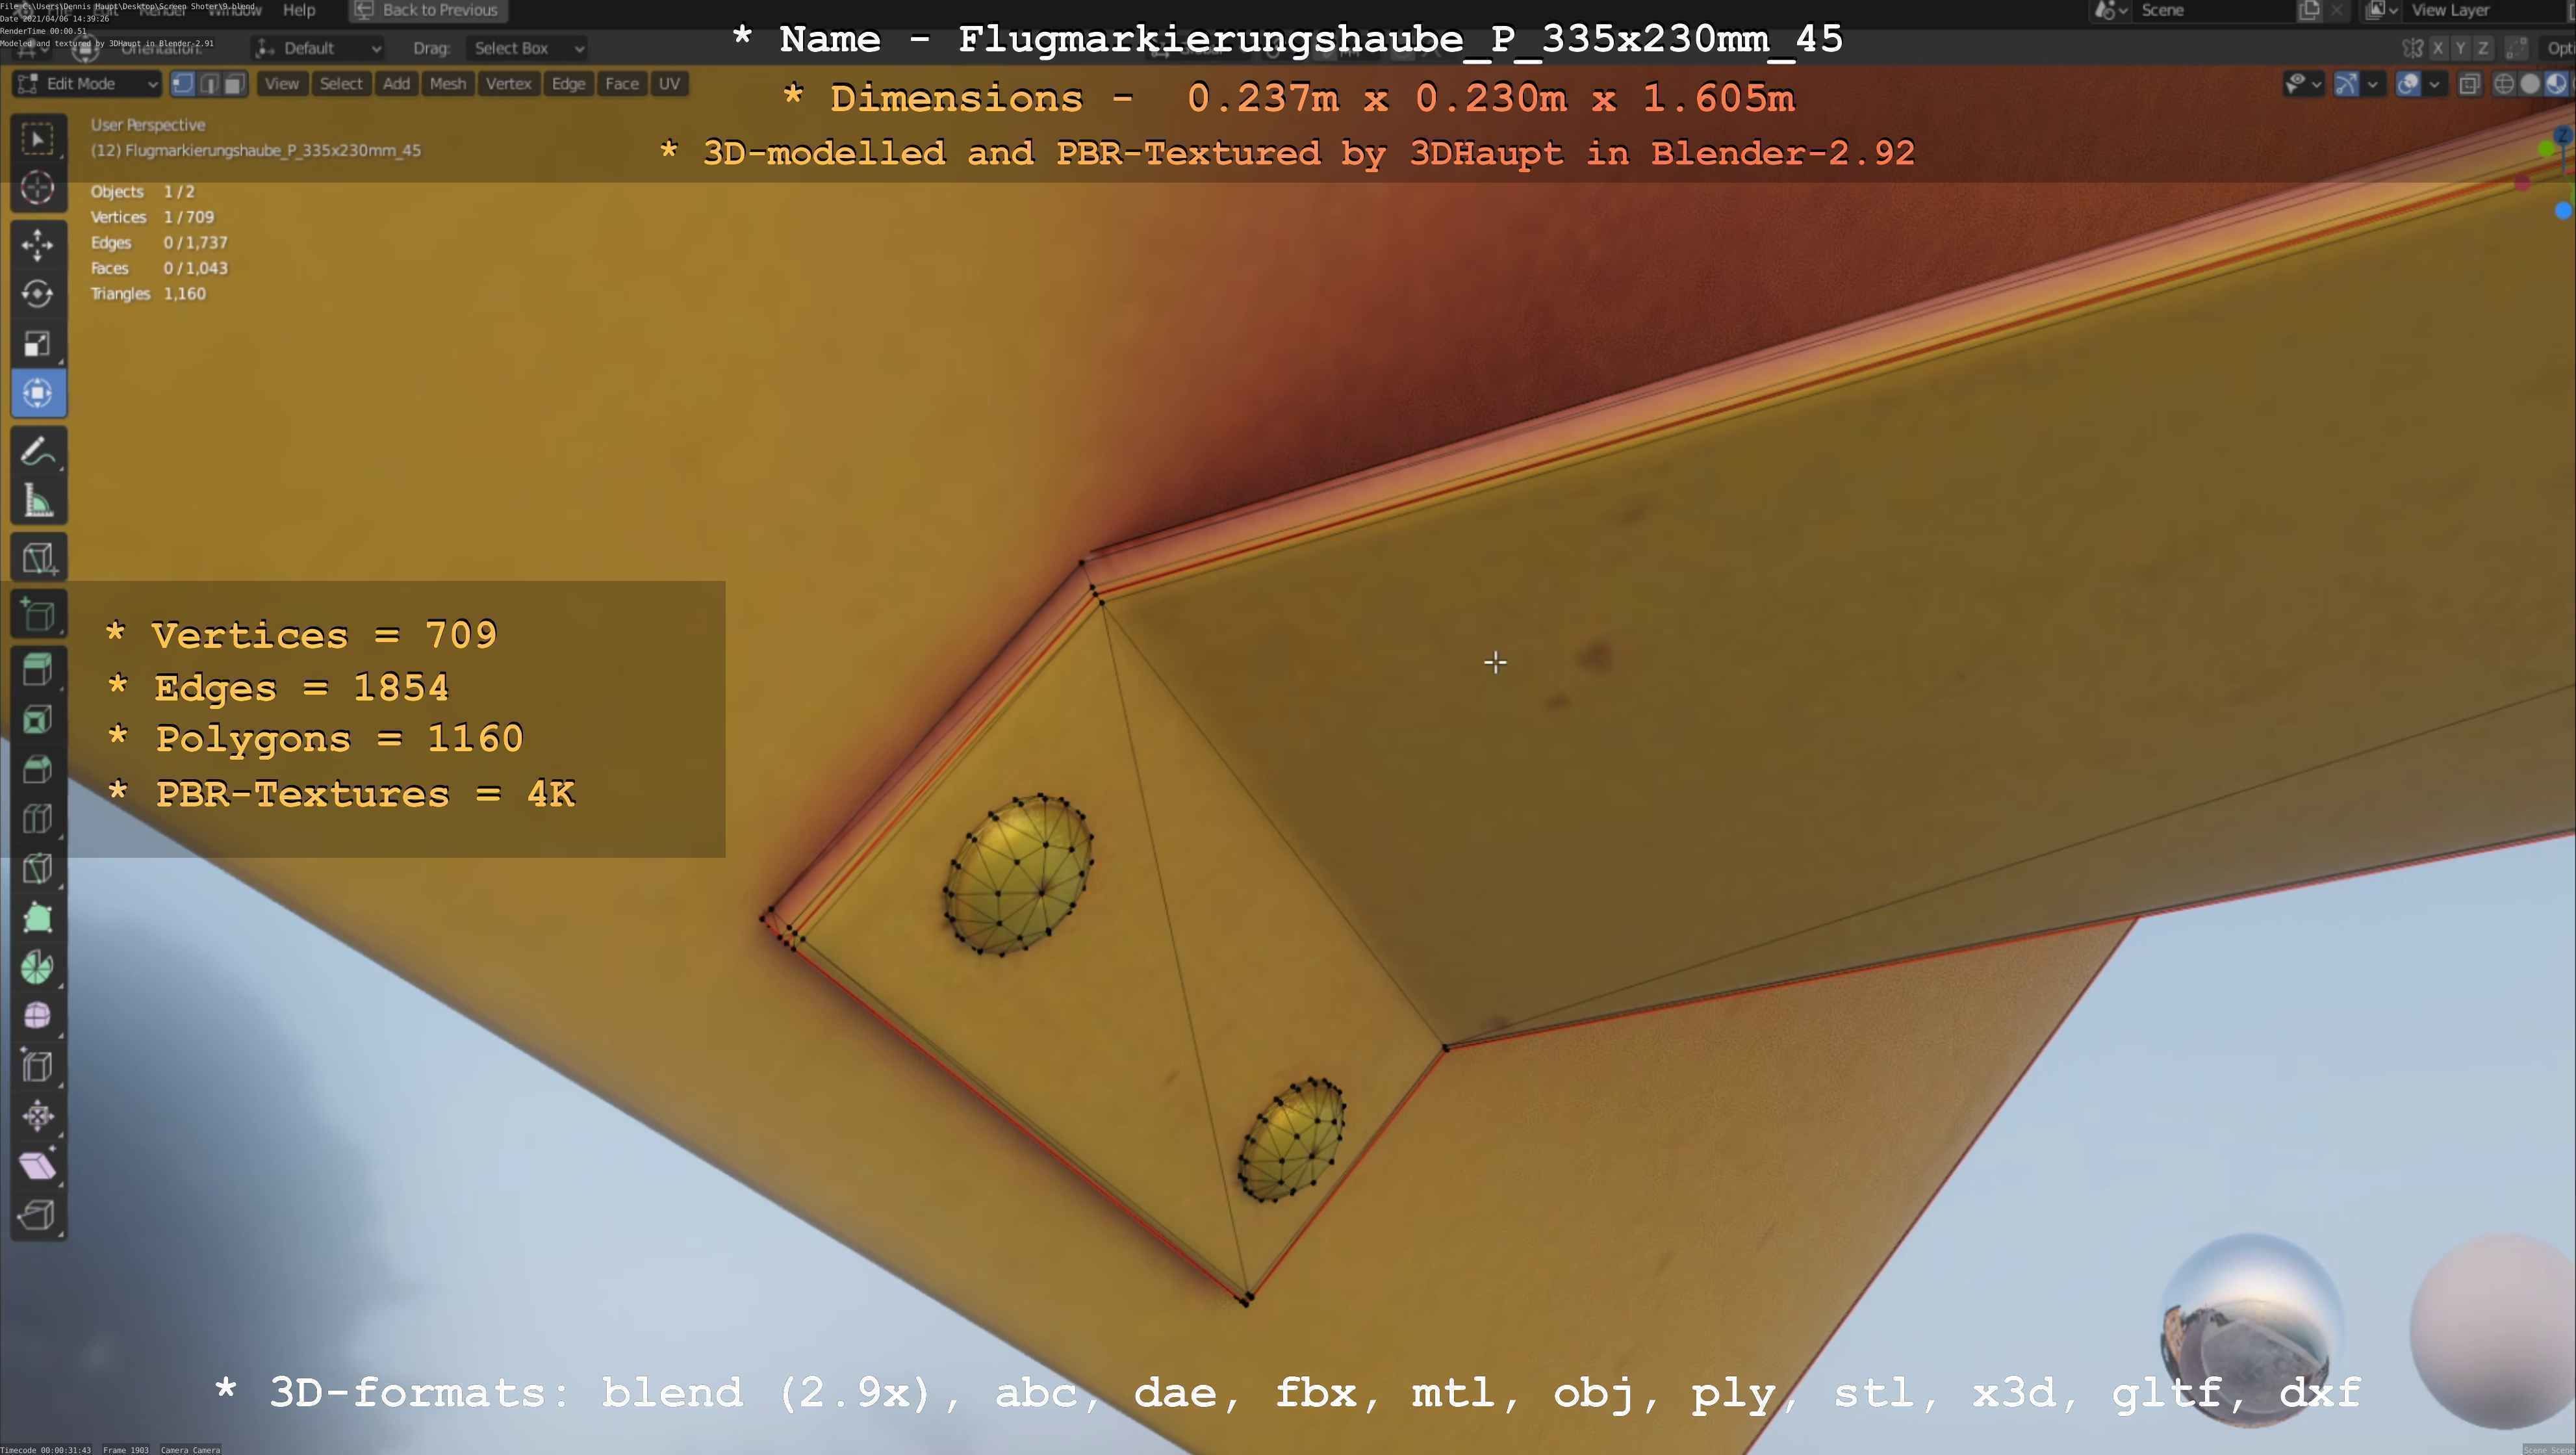Viewport: 2576px width, 1455px height.
Task: Select the Move tool in toolbar
Action: click(x=38, y=243)
